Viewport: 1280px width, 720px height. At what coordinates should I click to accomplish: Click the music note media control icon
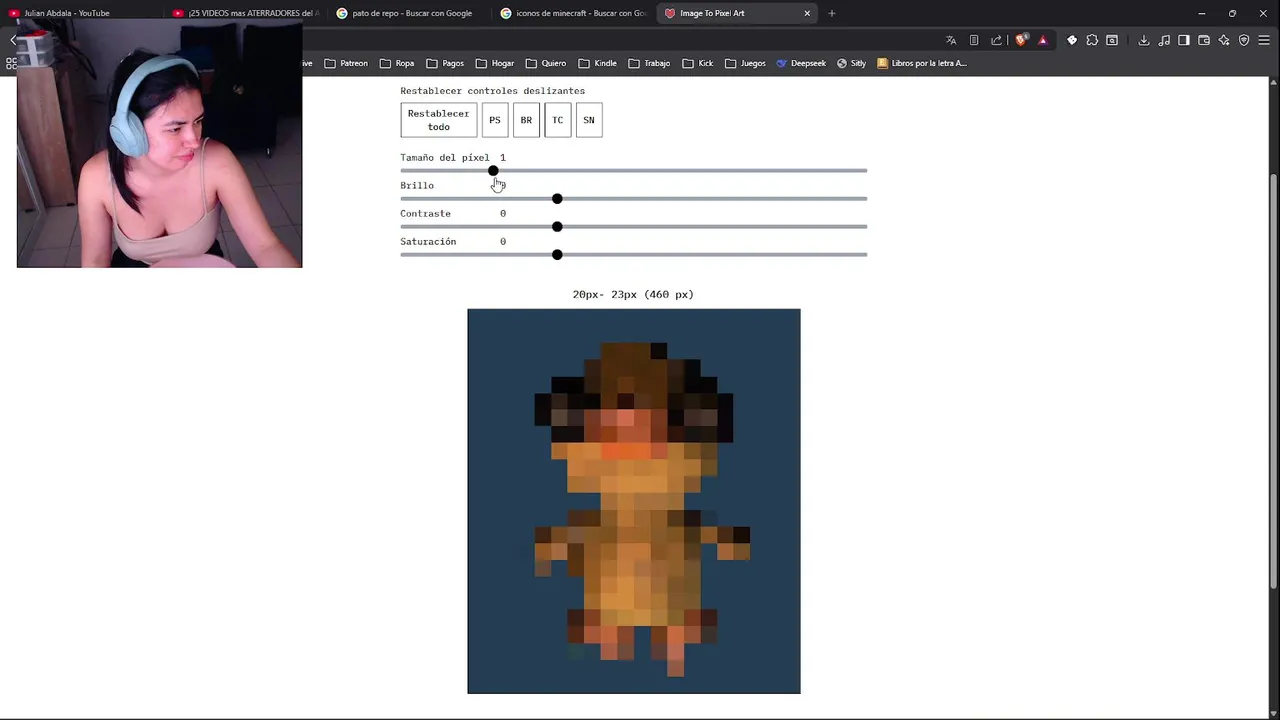[x=1164, y=40]
